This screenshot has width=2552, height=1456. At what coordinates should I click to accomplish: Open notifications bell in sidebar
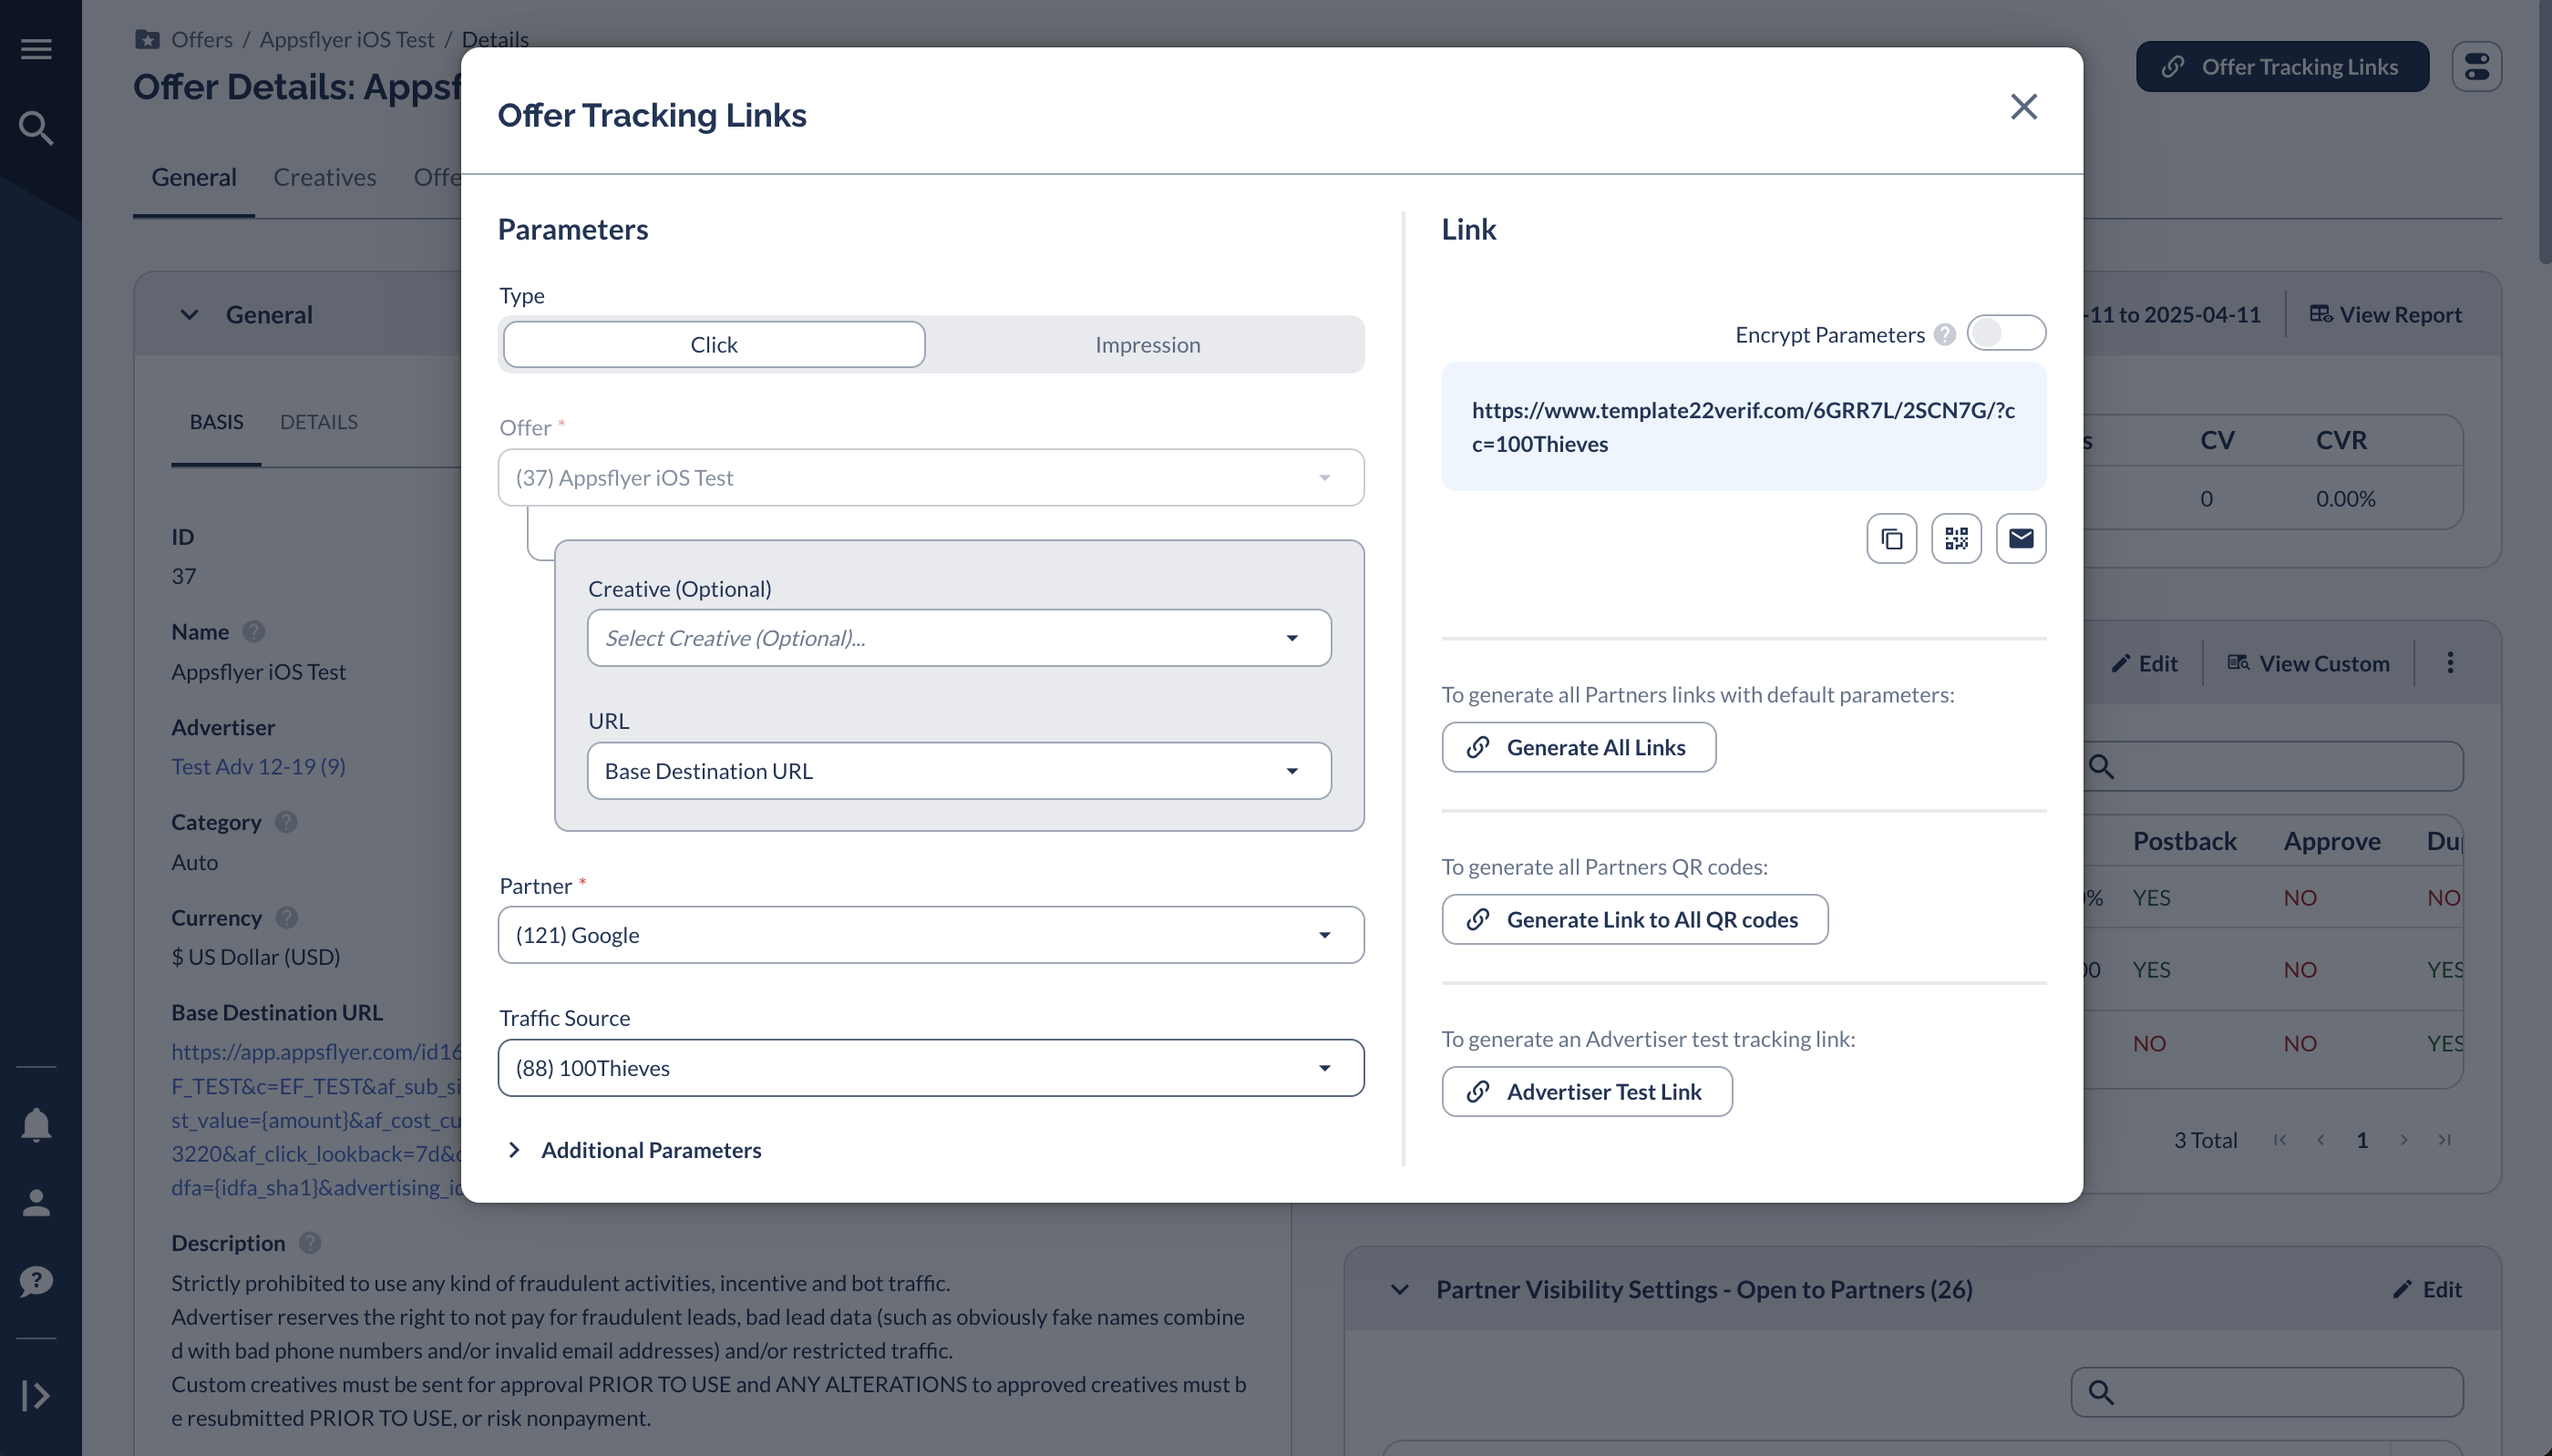click(36, 1125)
